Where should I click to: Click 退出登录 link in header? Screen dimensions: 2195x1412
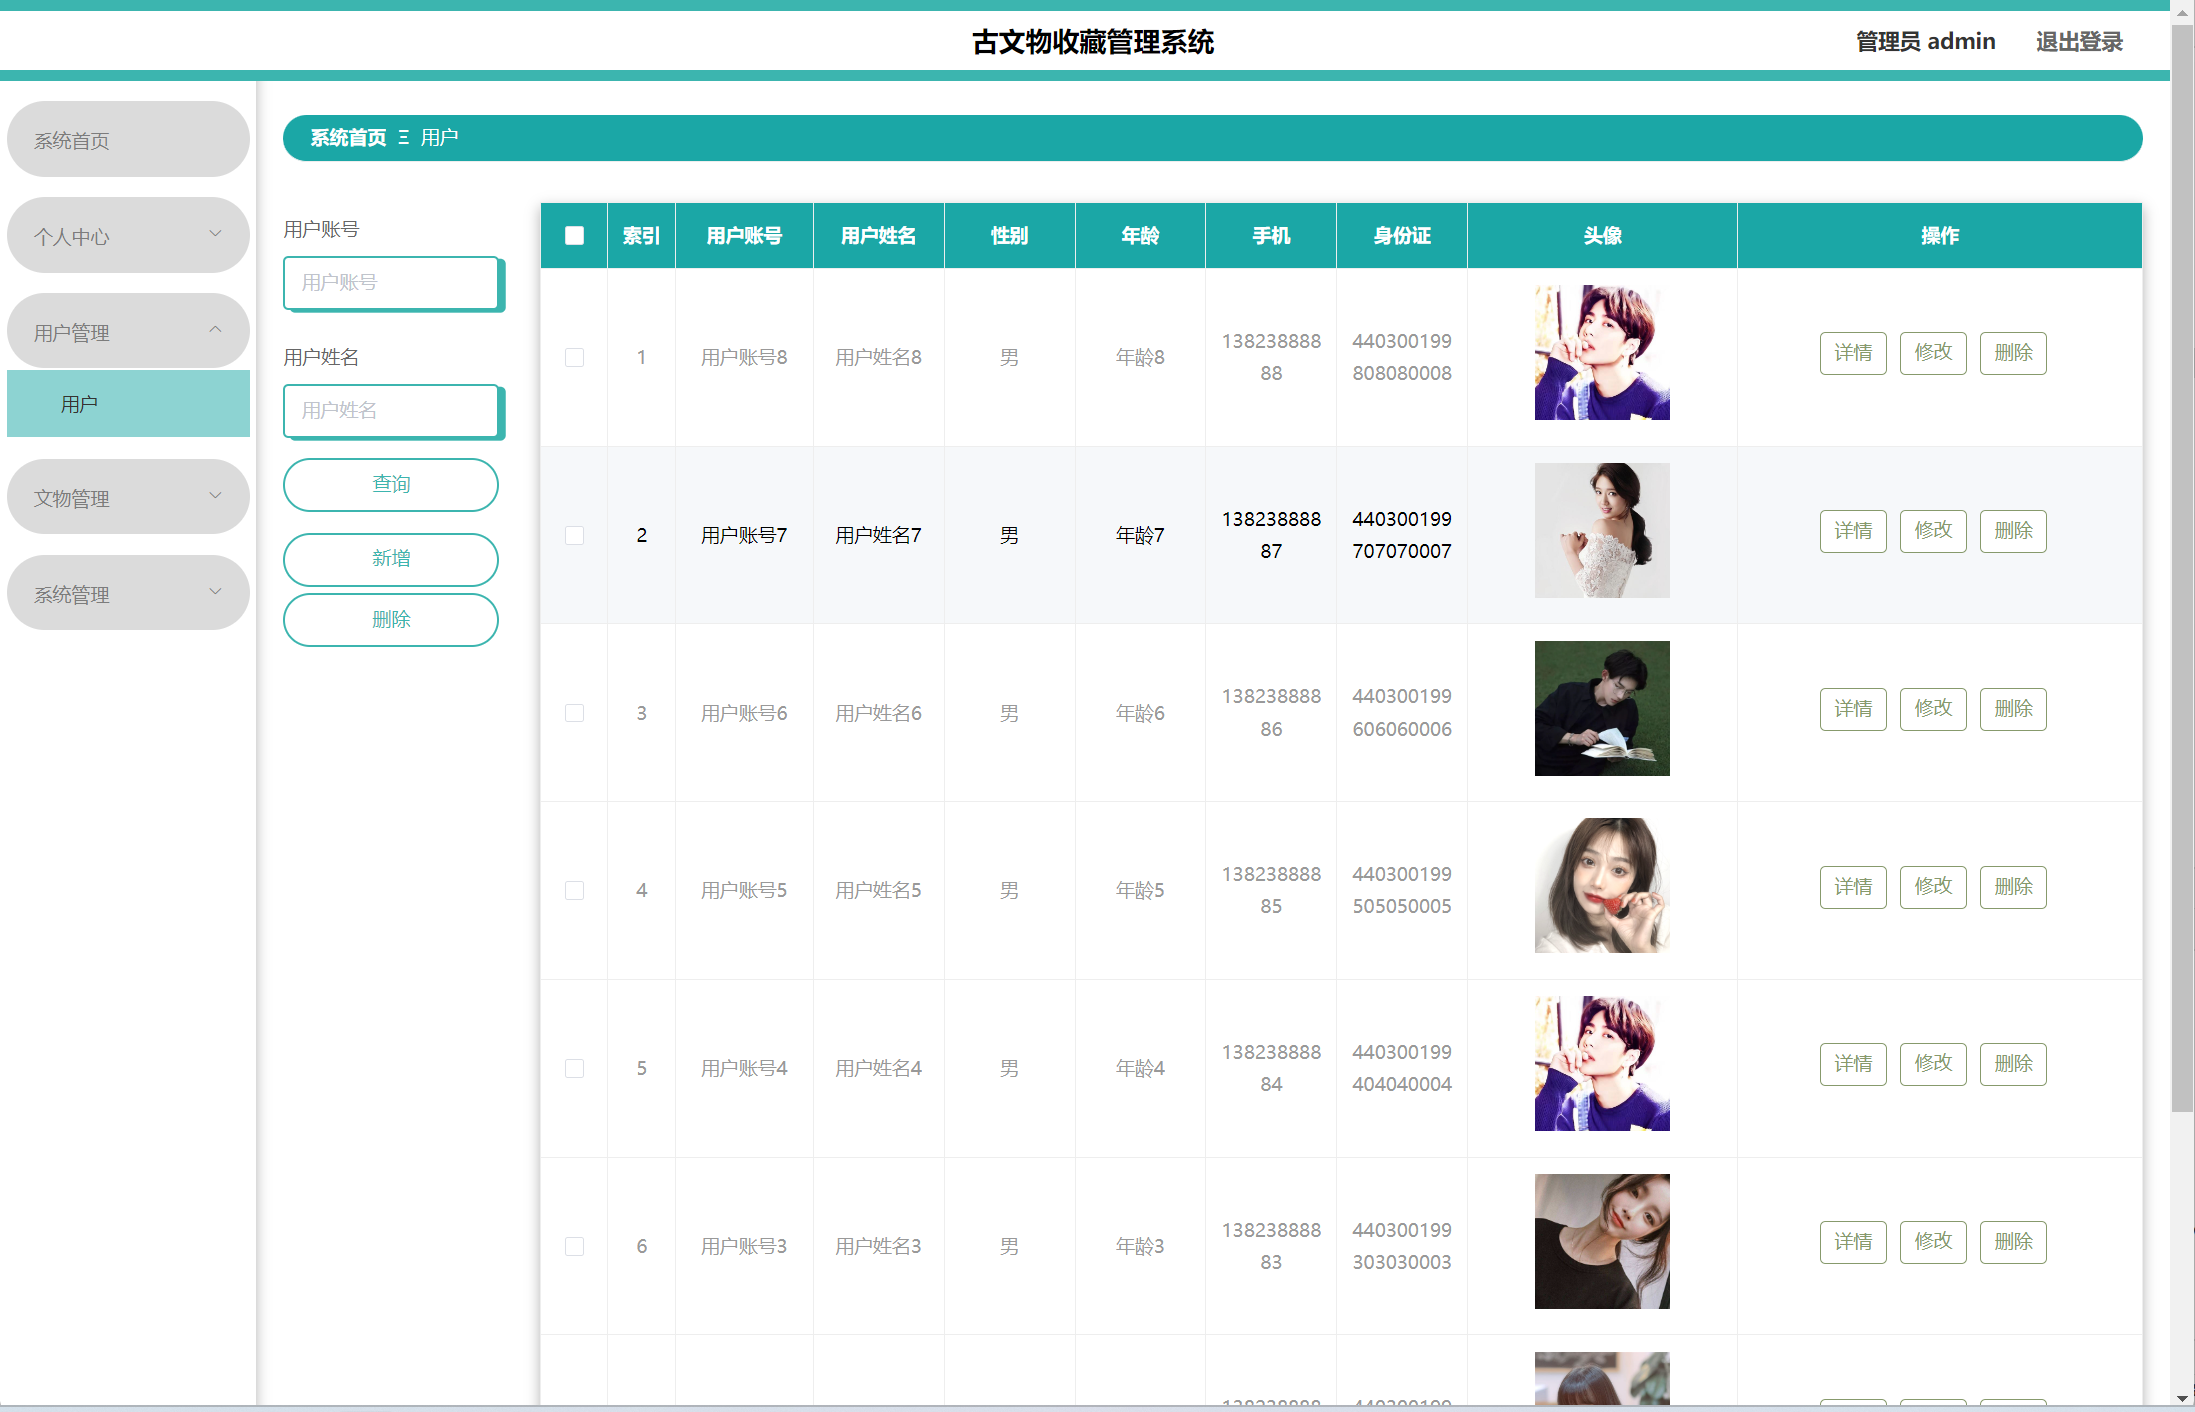coord(2078,42)
